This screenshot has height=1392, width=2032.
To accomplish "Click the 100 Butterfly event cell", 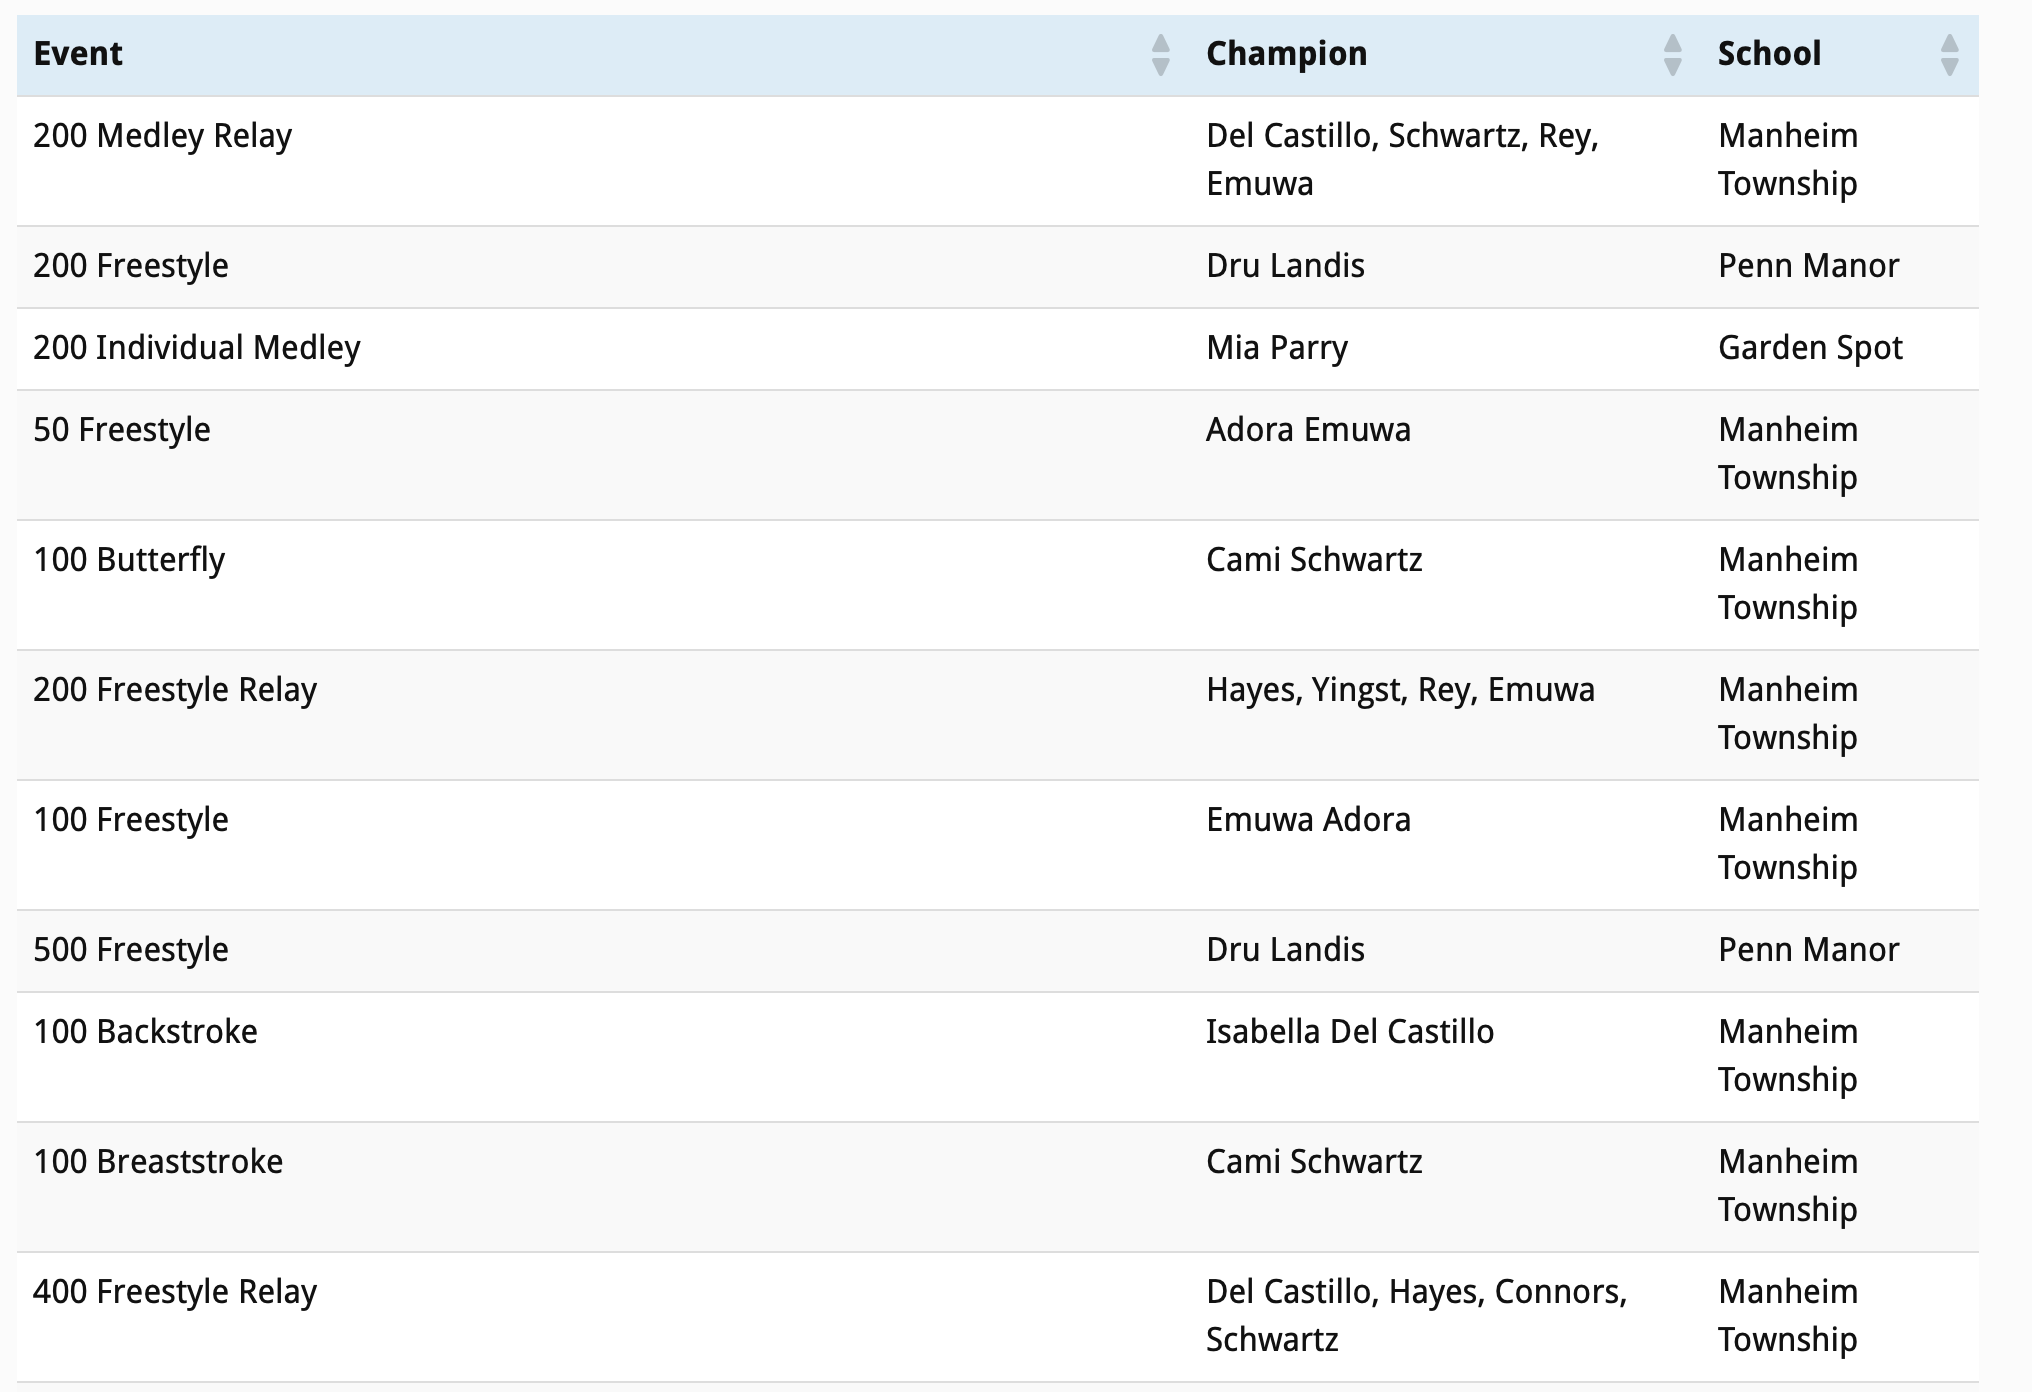I will 129,560.
